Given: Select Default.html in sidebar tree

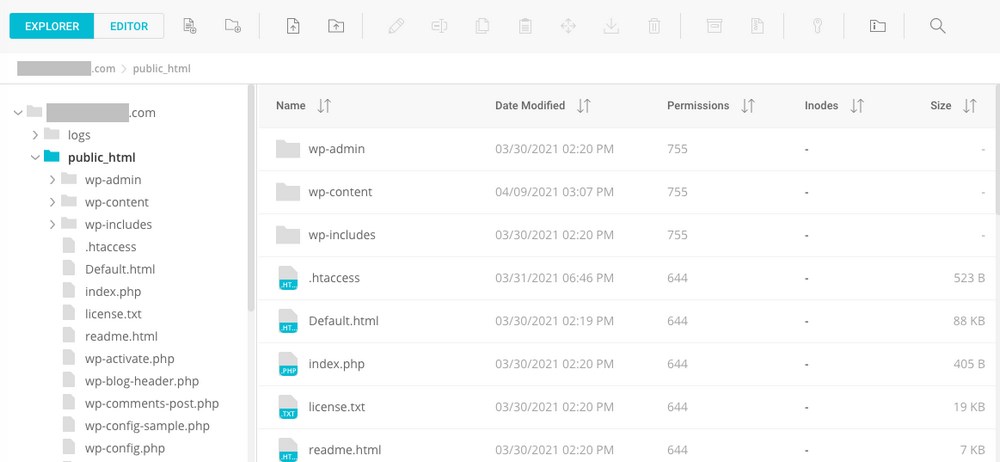Looking at the screenshot, I should (x=120, y=269).
